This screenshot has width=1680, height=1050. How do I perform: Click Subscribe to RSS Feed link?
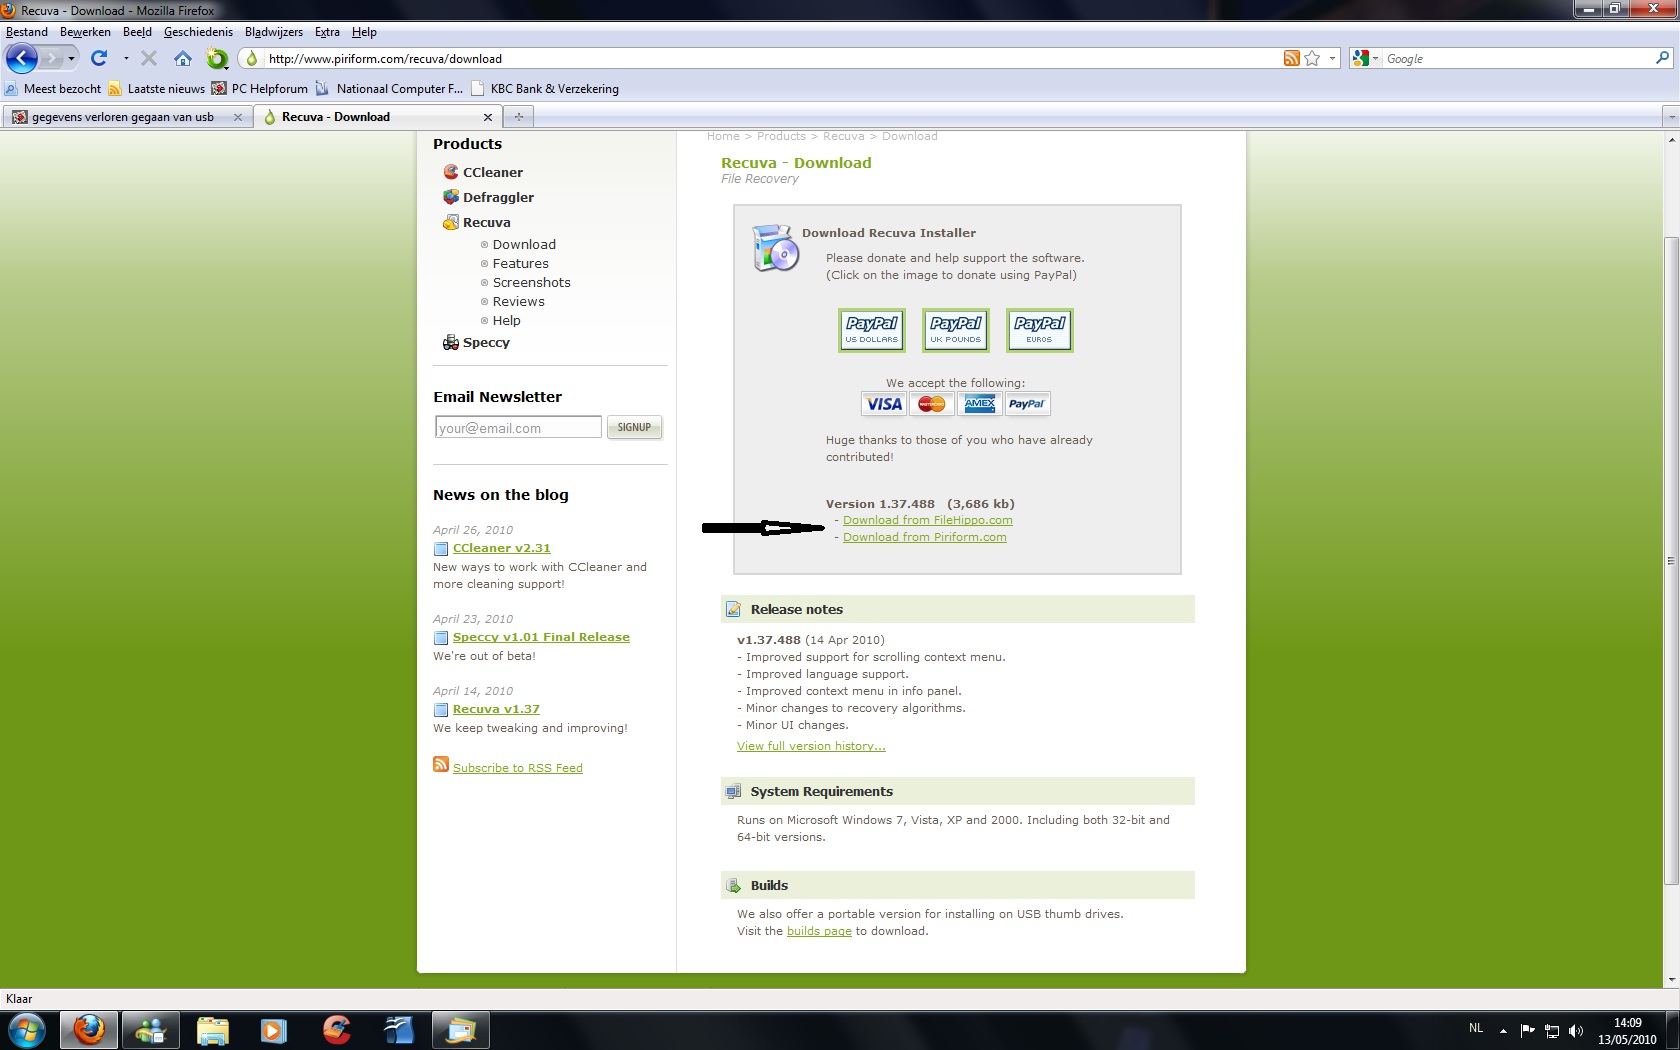(x=517, y=768)
